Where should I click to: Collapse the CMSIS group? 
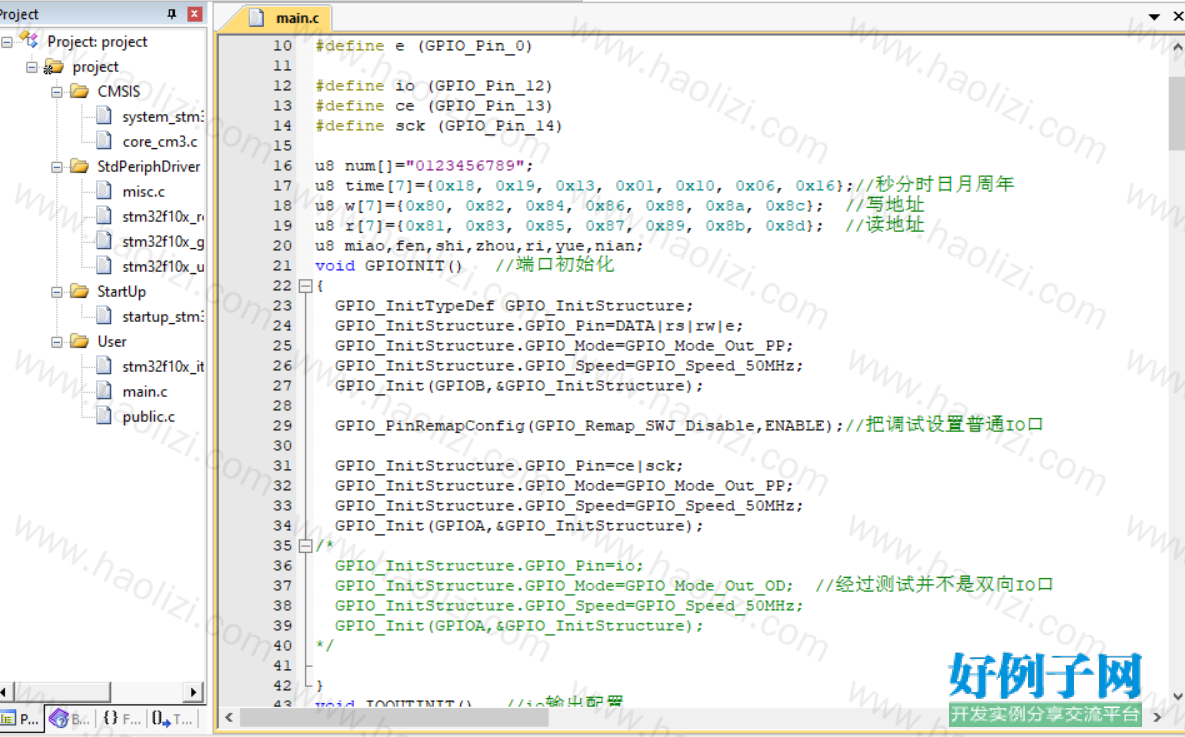click(x=57, y=91)
